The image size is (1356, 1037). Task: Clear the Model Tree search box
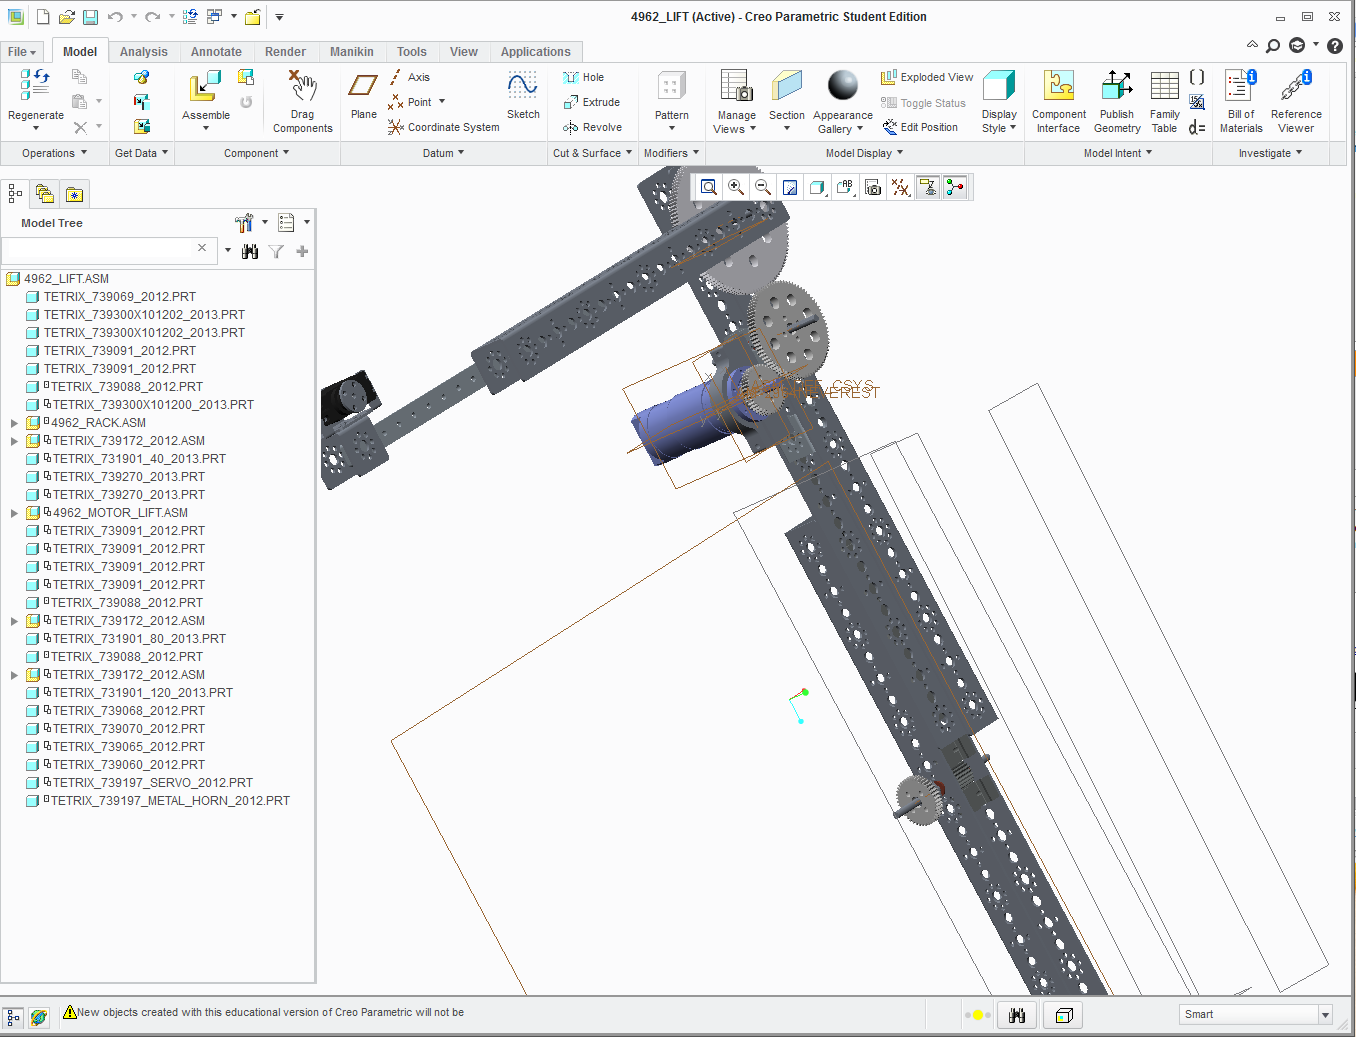click(x=202, y=248)
